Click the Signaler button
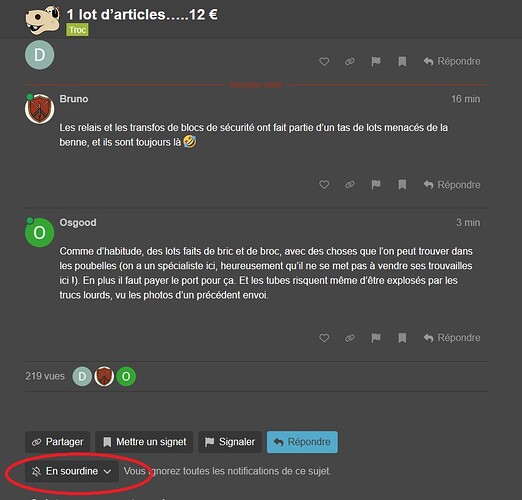The width and height of the screenshot is (522, 500). pyautogui.click(x=230, y=442)
